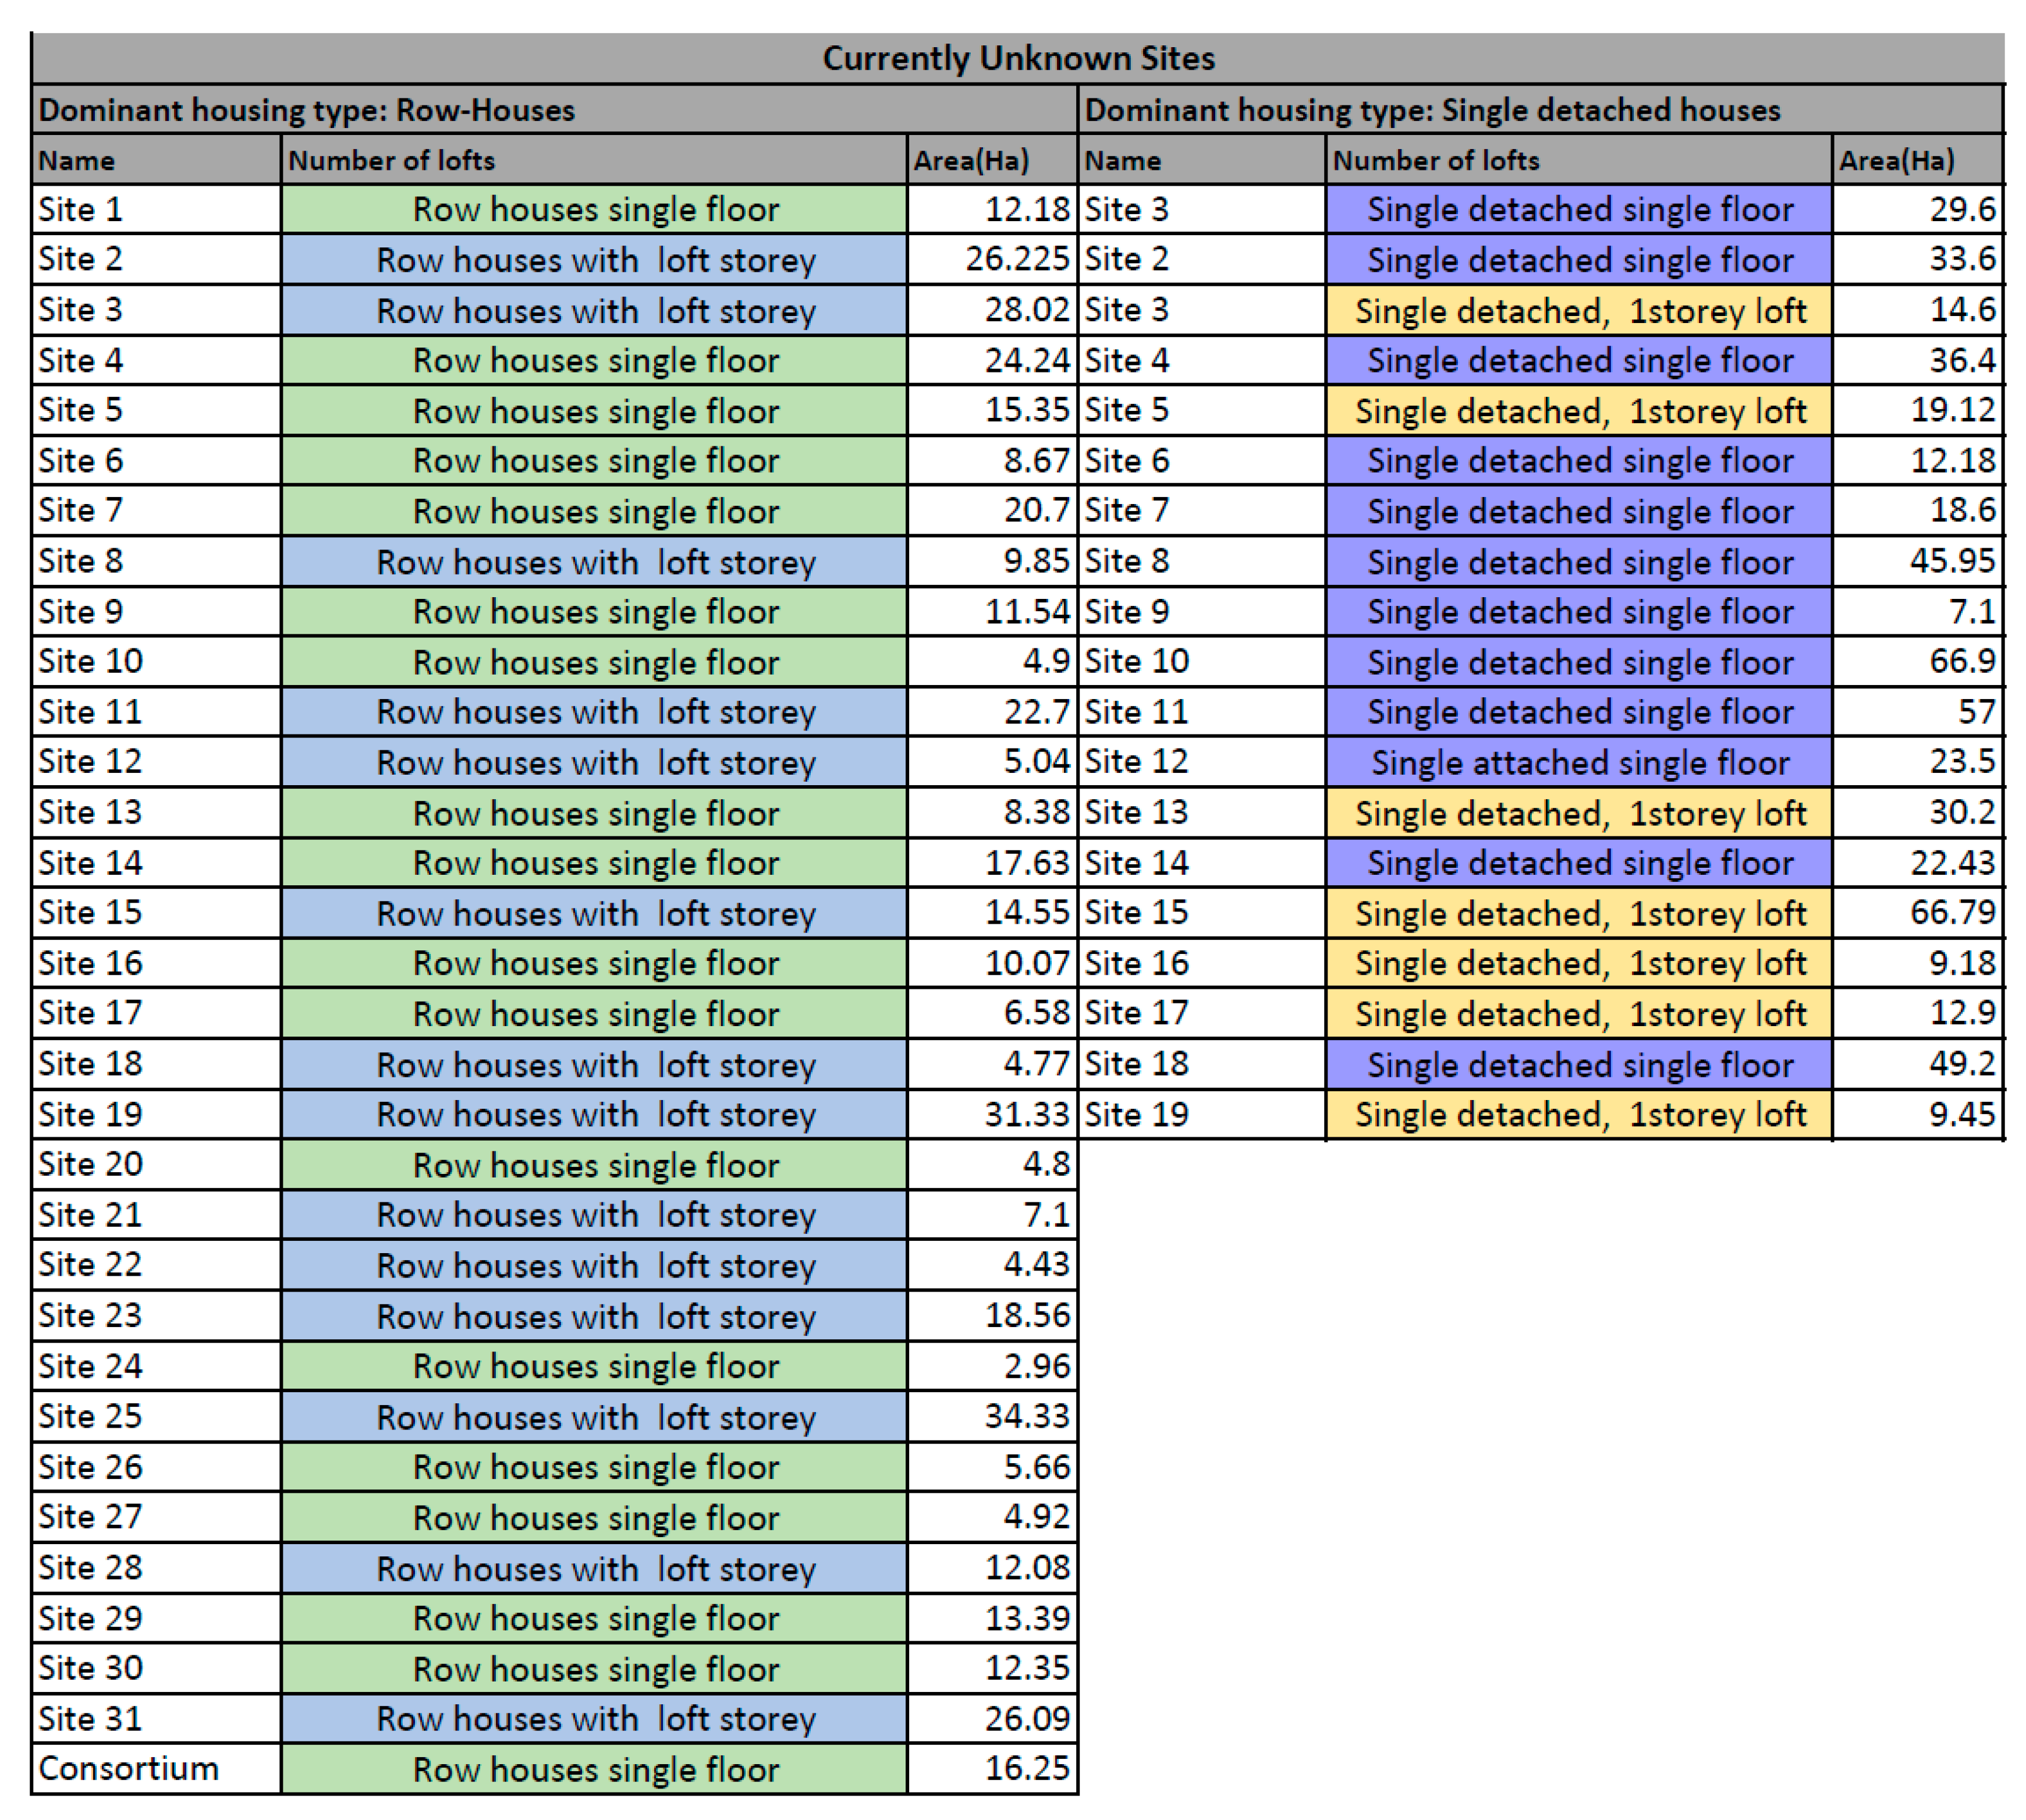
Task: Click the blue loft storey cell for Site 2
Action: [594, 260]
